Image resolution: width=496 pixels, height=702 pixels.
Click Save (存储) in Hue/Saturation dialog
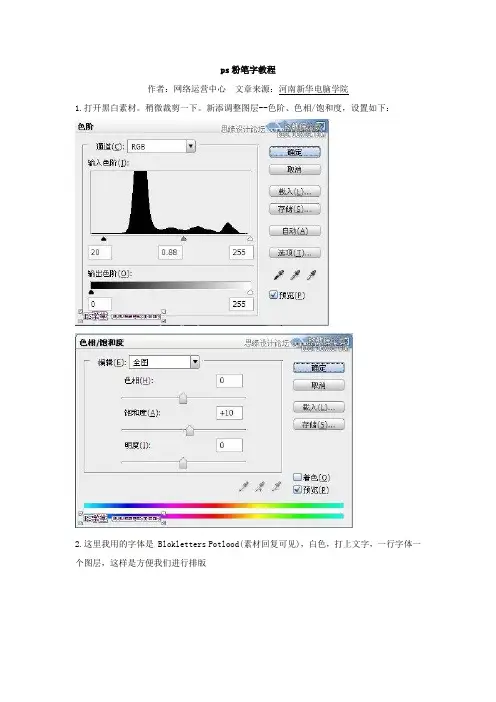[x=319, y=424]
